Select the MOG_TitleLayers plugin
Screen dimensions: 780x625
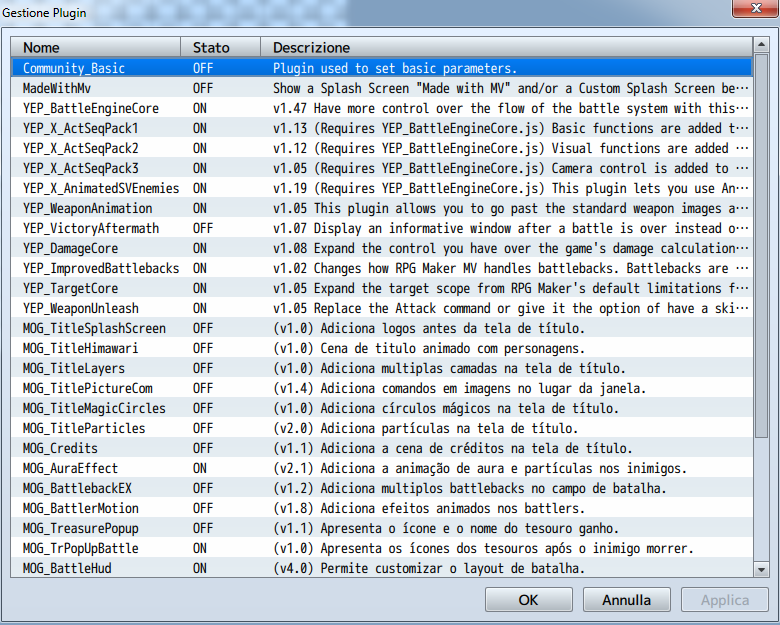coord(382,368)
